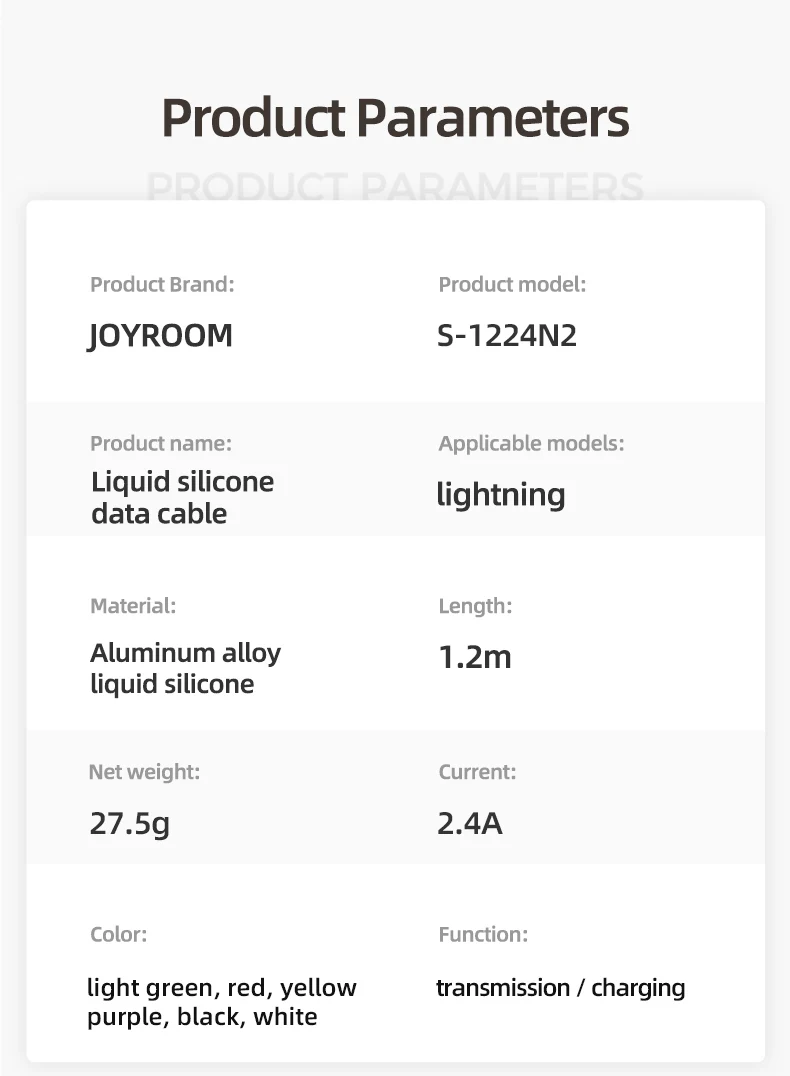Select Aluminum alloy liquid silicone text
This screenshot has width=790, height=1076.
[x=185, y=668]
